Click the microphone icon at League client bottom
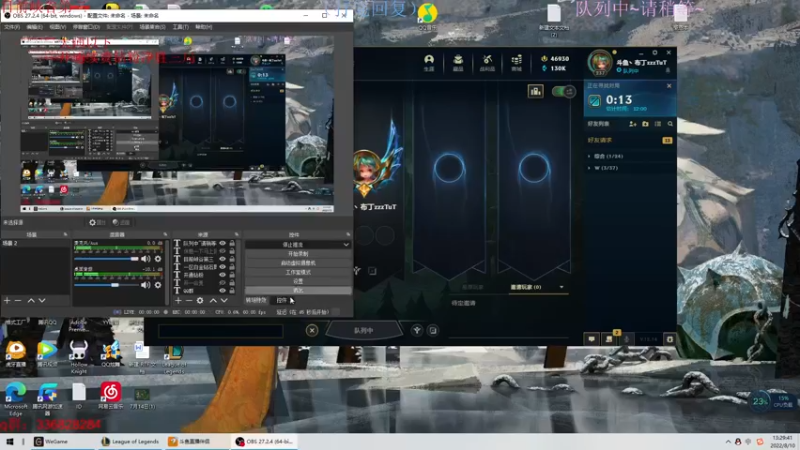Screen dimensions: 800x450 tap(627, 339)
